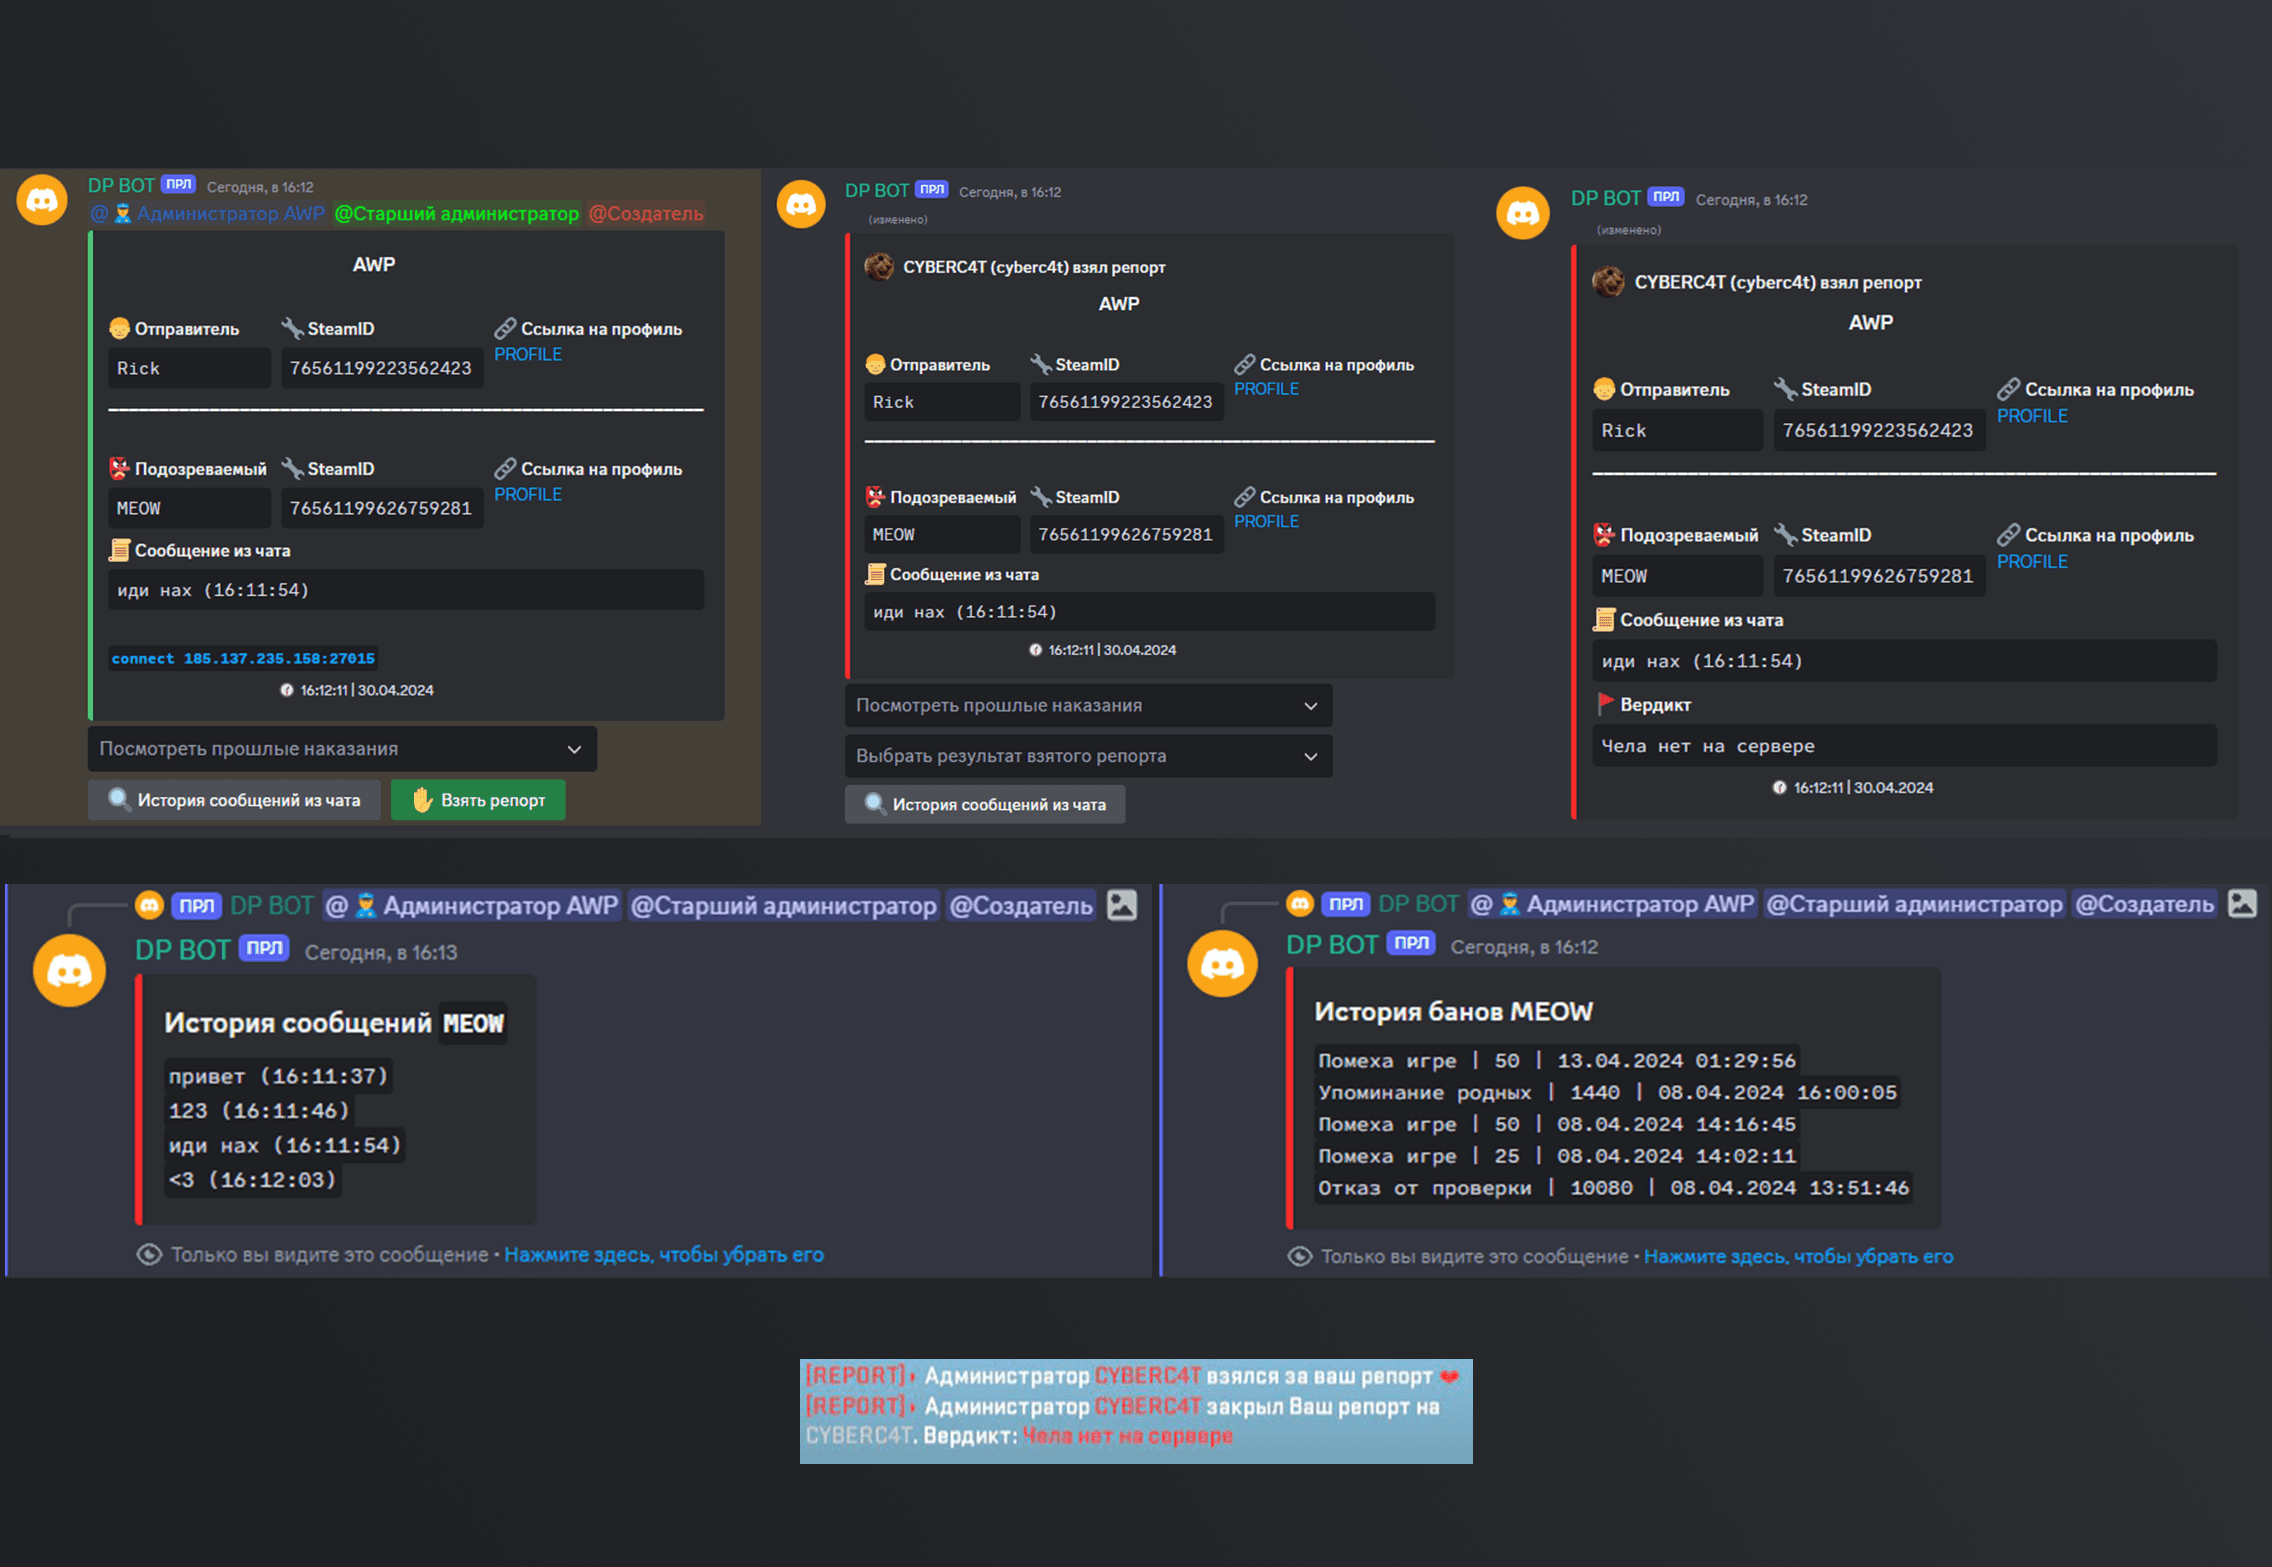Click the green Взять репорт button

click(x=478, y=800)
